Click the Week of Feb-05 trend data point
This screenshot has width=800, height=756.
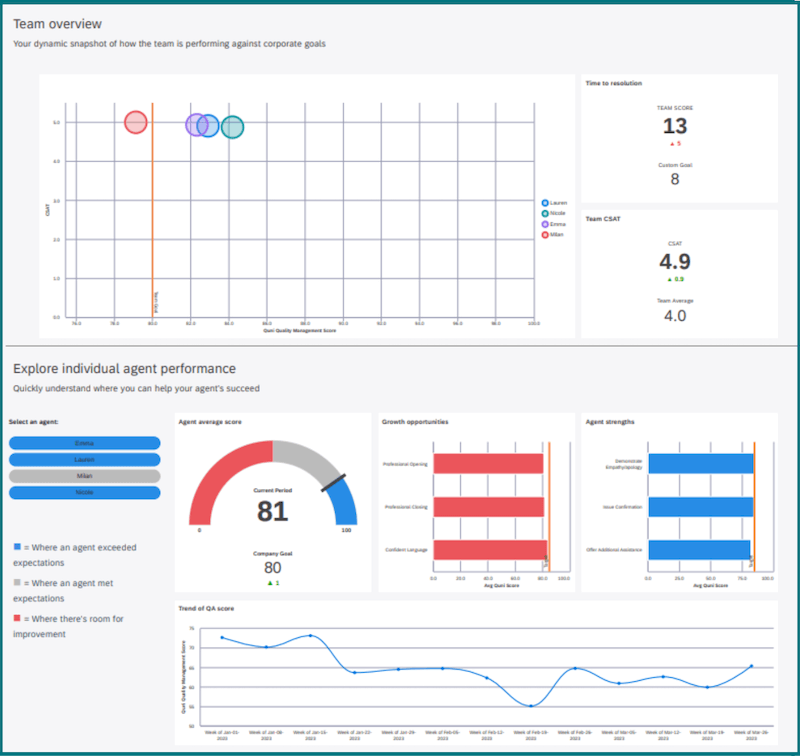click(x=442, y=668)
